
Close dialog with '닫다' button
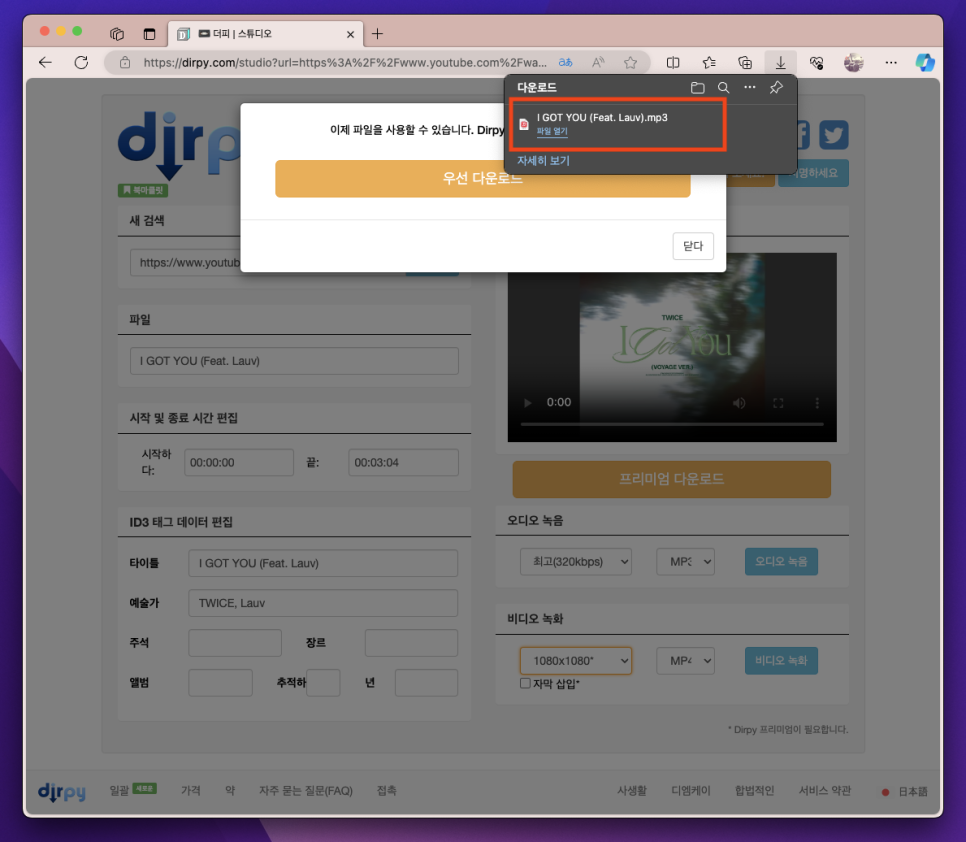point(693,246)
